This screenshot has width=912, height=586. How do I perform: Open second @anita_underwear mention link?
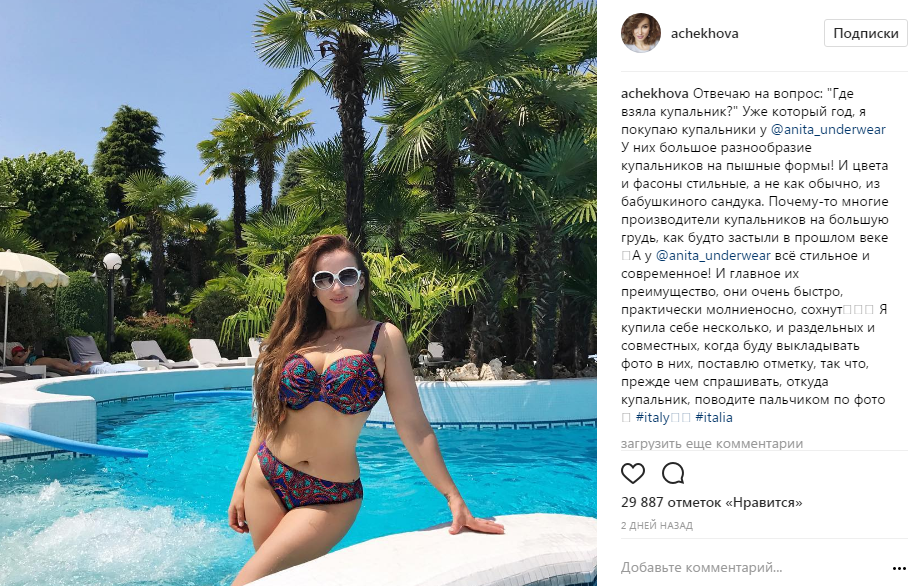[x=713, y=256]
